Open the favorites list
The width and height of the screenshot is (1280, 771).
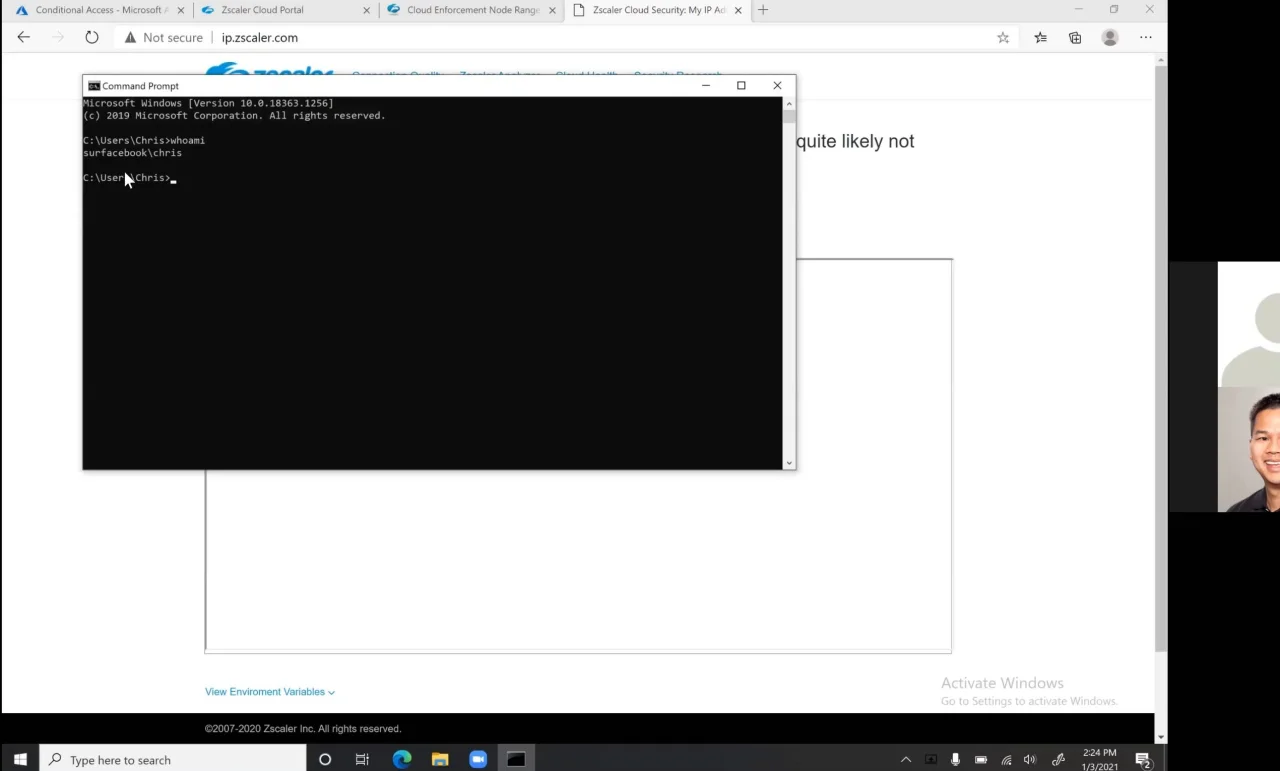coord(1040,38)
